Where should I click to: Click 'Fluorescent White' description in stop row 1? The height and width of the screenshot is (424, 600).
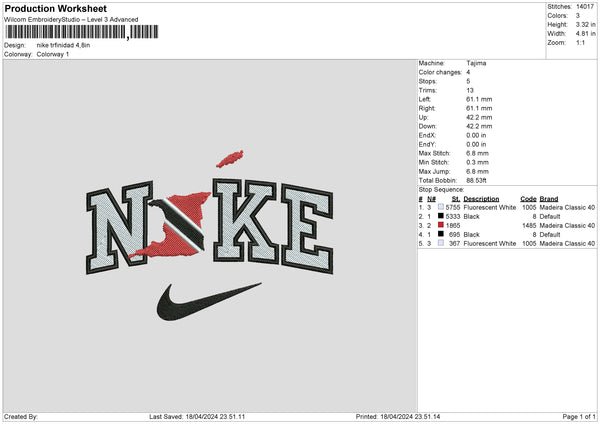(x=489, y=207)
